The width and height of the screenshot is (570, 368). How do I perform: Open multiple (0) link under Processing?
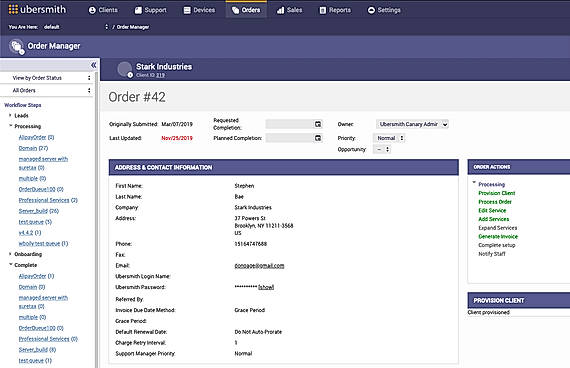coord(32,179)
